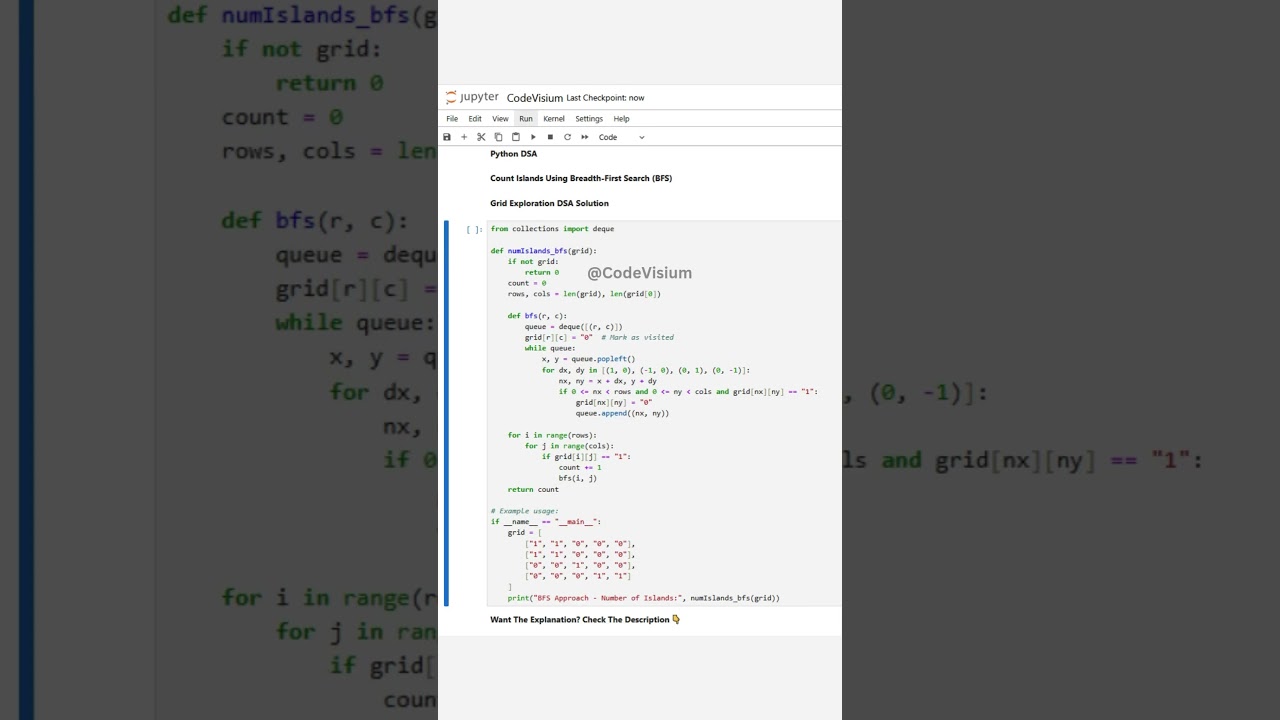Click the 'queue = deque([(r, c)])' line

pos(574,327)
